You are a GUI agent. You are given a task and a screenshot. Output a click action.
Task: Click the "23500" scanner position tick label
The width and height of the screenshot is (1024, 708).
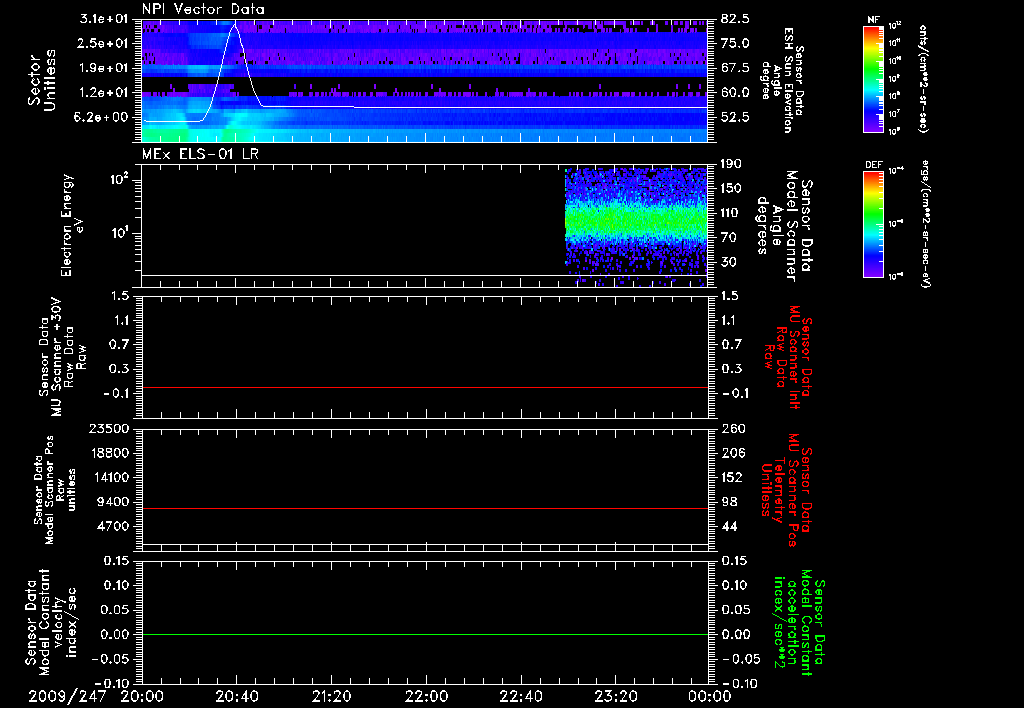[x=111, y=429]
